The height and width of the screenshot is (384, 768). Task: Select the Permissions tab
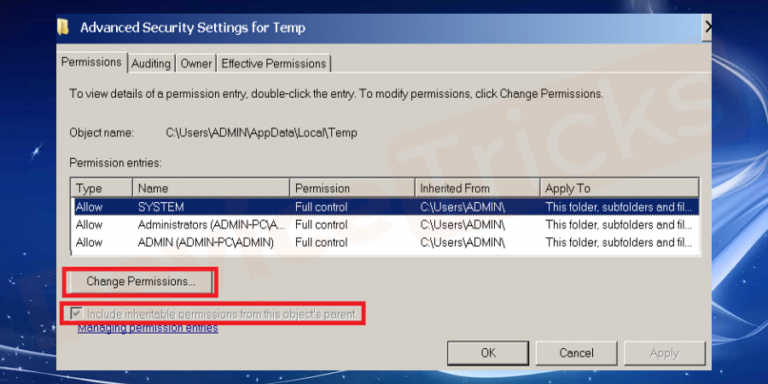pos(92,62)
